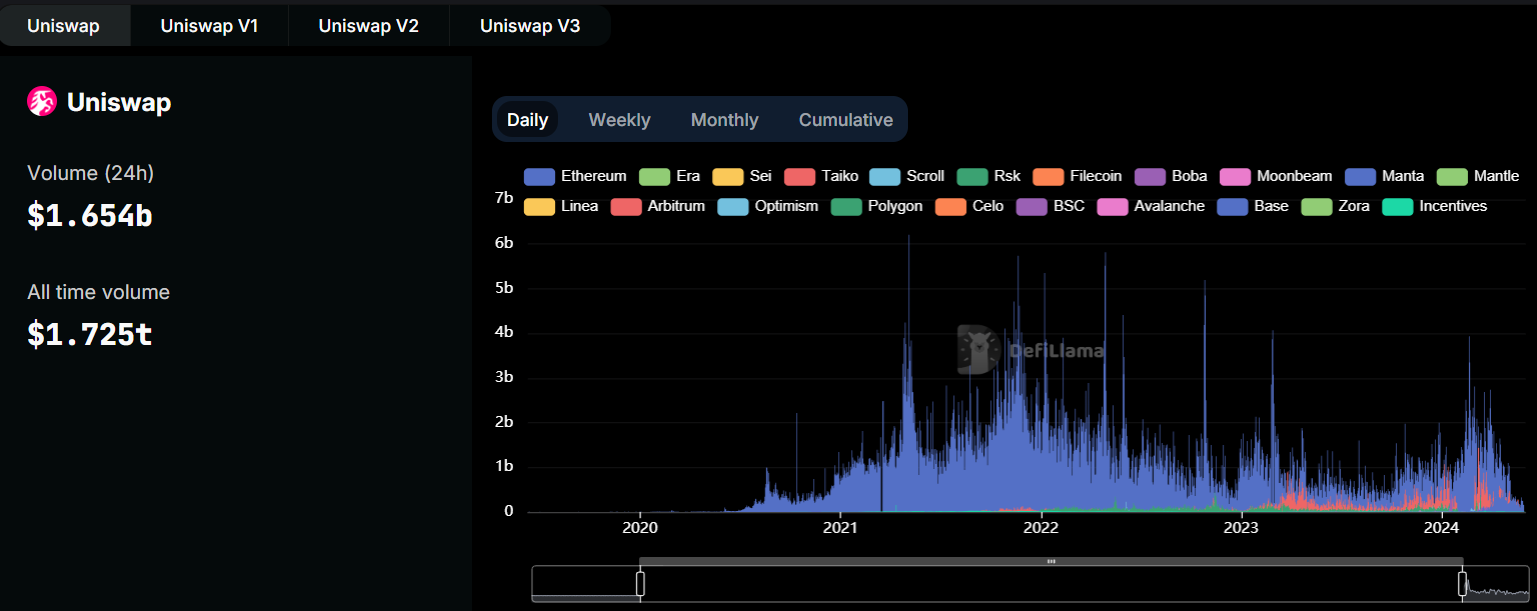Toggle the Base legend series
This screenshot has width=1537, height=611.
(x=1252, y=206)
